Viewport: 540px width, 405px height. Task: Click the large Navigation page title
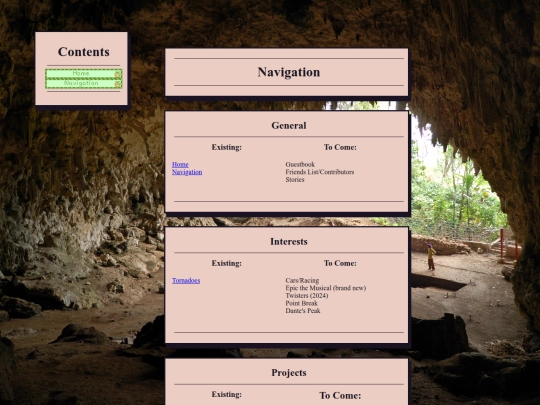[x=289, y=72]
